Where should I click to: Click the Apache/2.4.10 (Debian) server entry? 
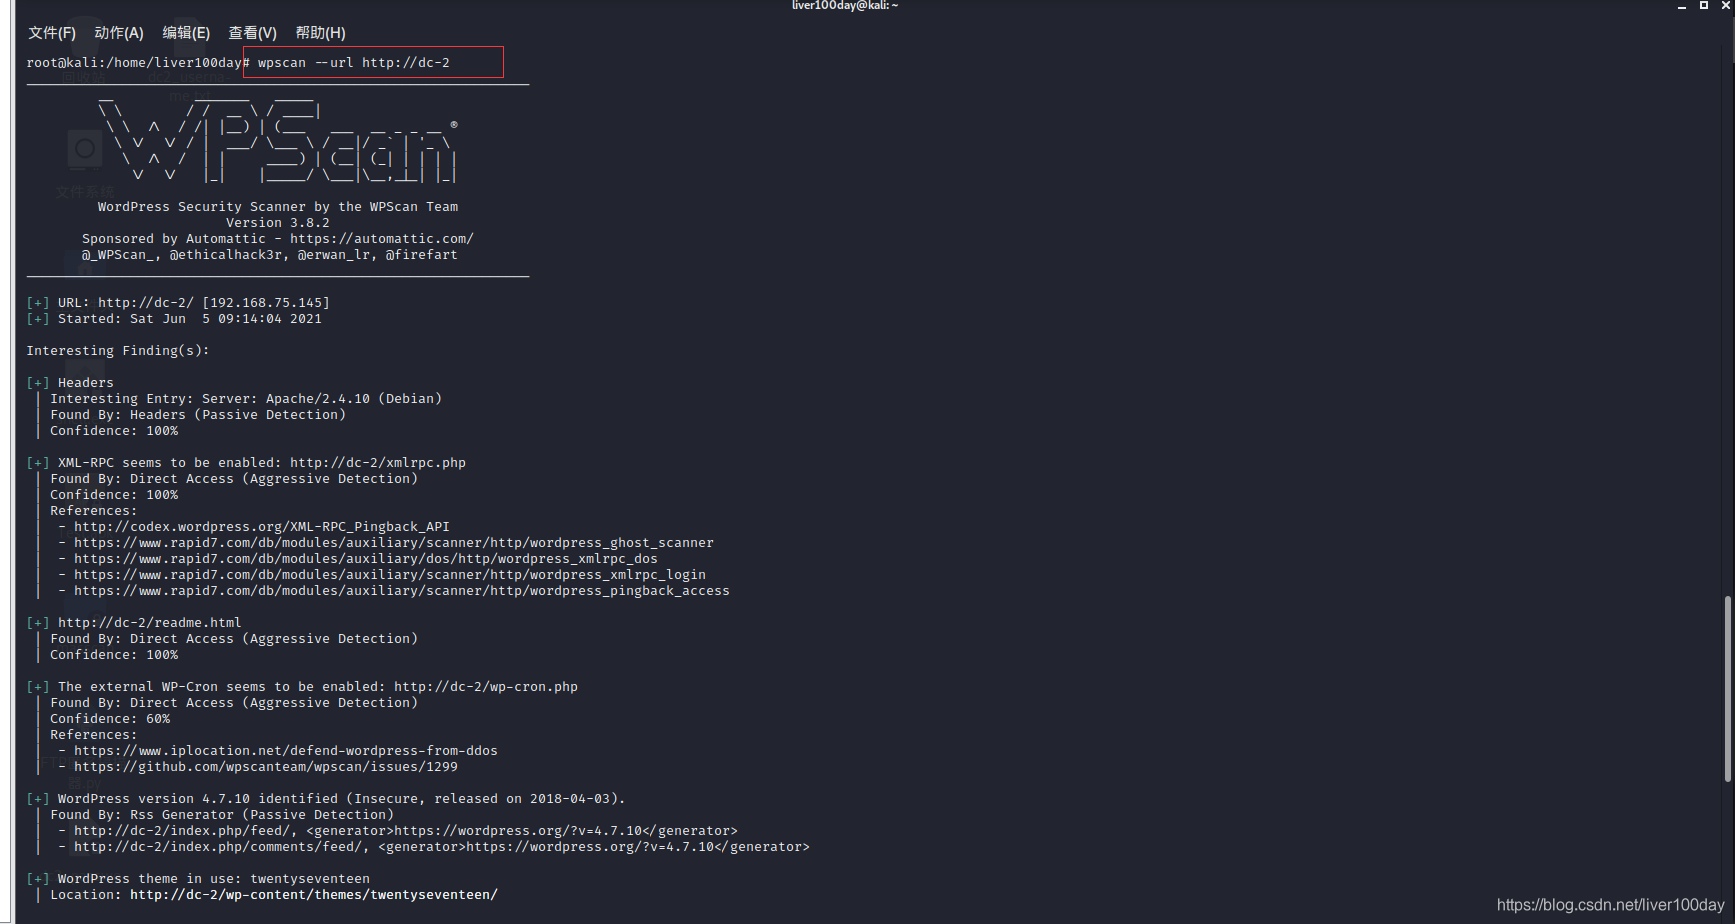coord(354,398)
